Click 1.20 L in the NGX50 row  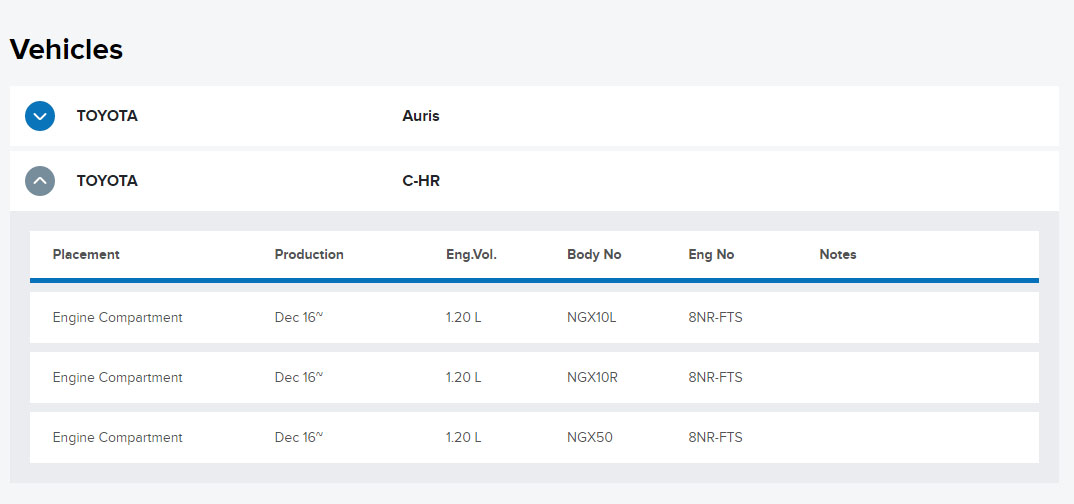point(464,437)
